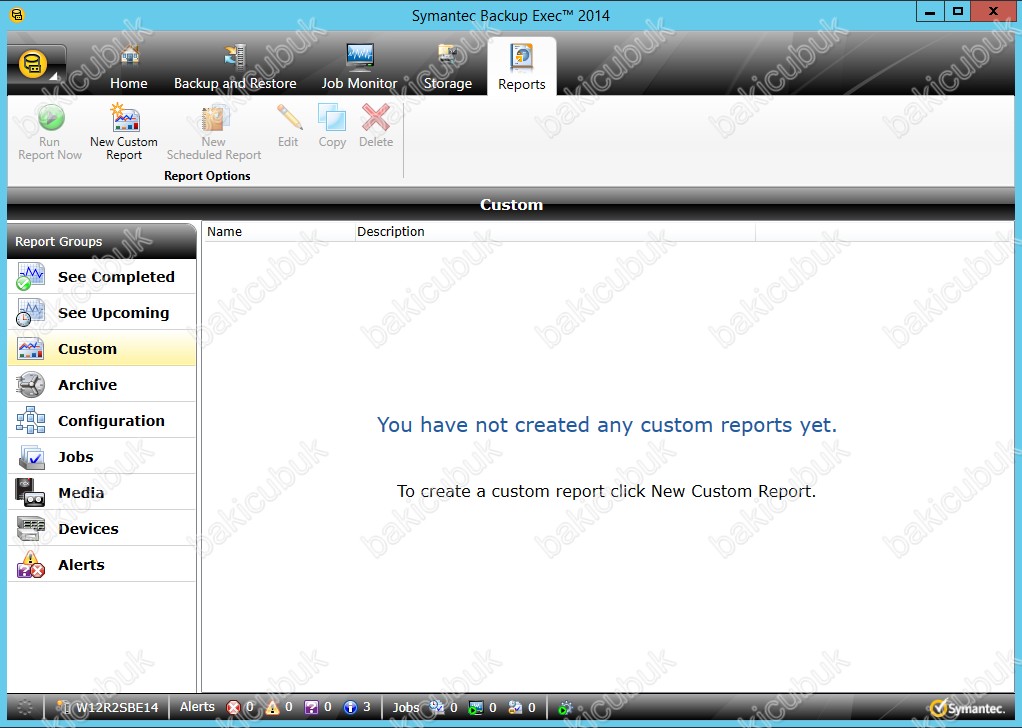
Task: Sort reports by the Description column
Action: pos(555,231)
